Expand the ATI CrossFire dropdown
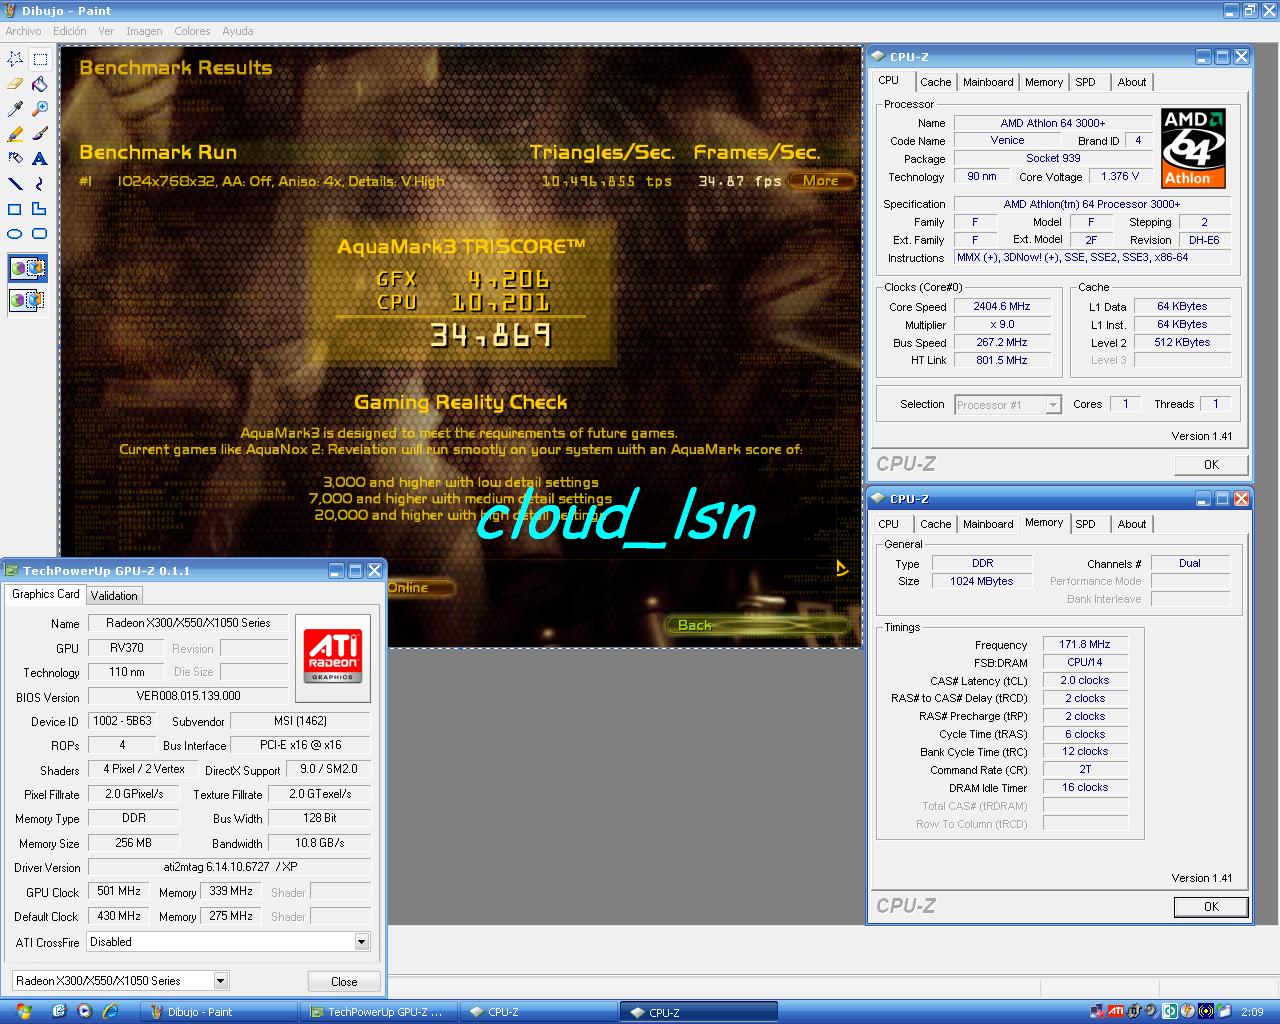1280x1024 pixels. 361,942
